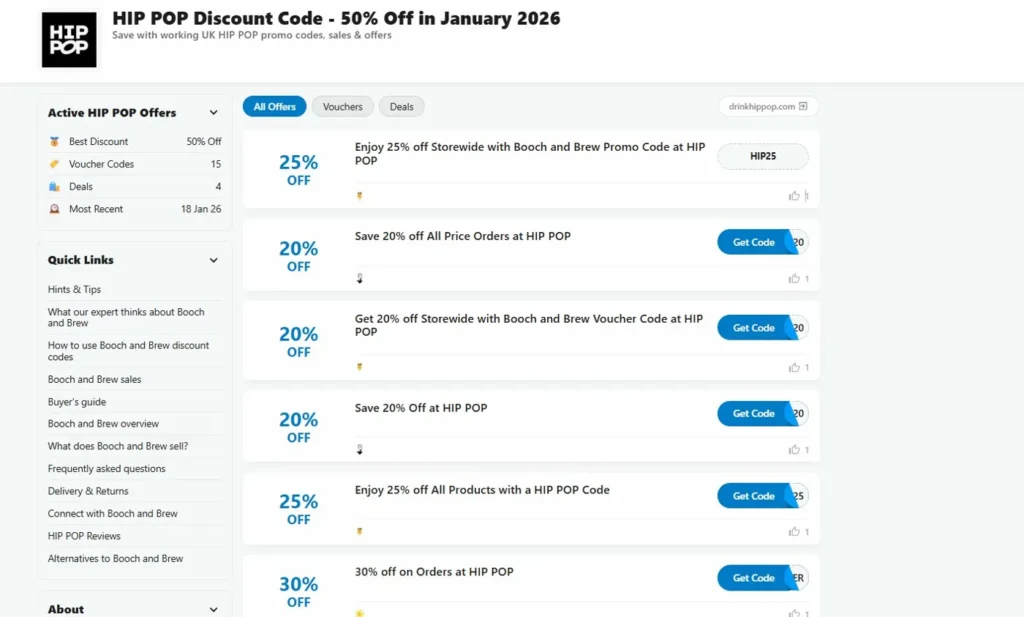Collapse the Active HIP POP Offers section
The height and width of the screenshot is (617, 1024).
coord(213,113)
